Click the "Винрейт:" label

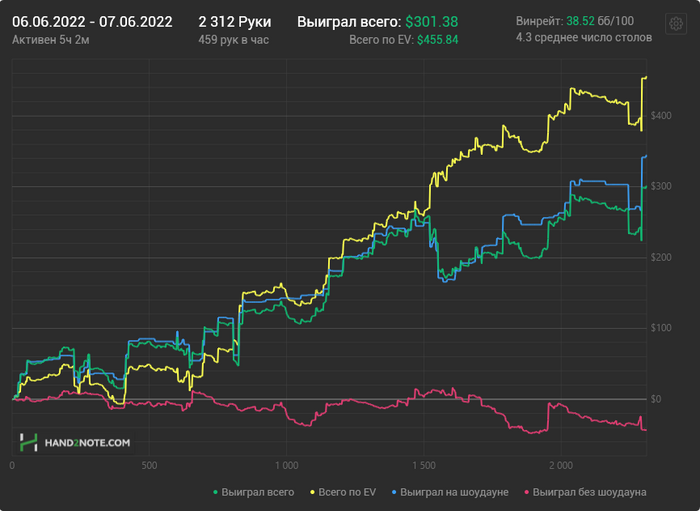(x=539, y=21)
